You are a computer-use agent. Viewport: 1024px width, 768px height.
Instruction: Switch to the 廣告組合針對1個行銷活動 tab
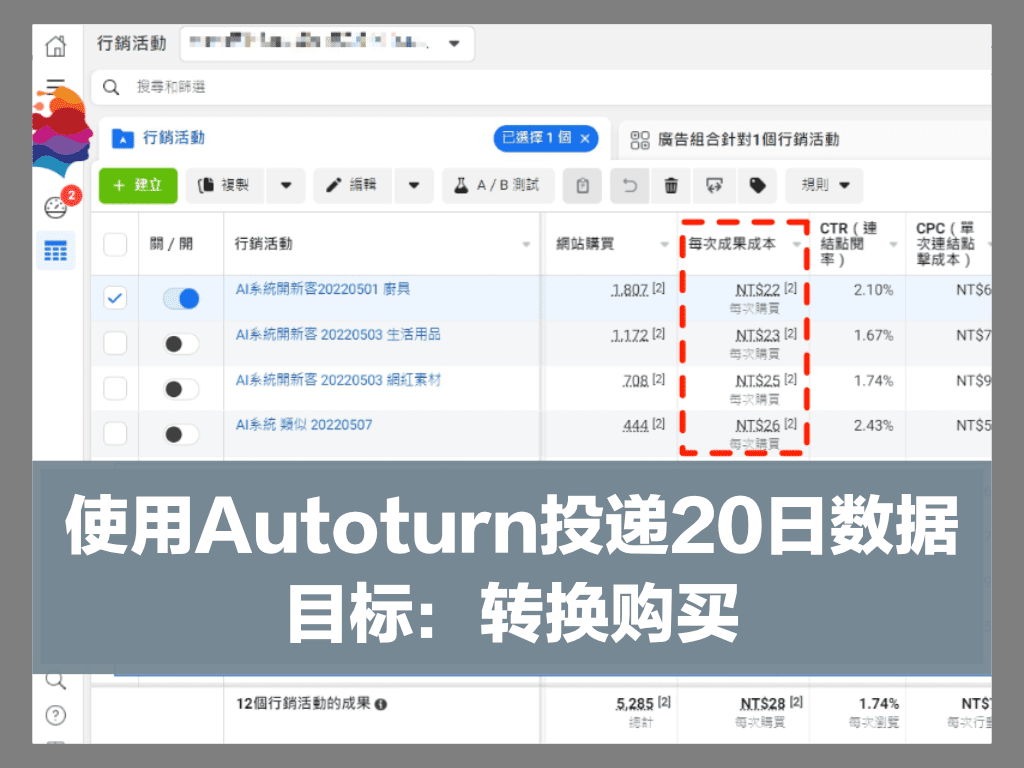click(x=735, y=140)
